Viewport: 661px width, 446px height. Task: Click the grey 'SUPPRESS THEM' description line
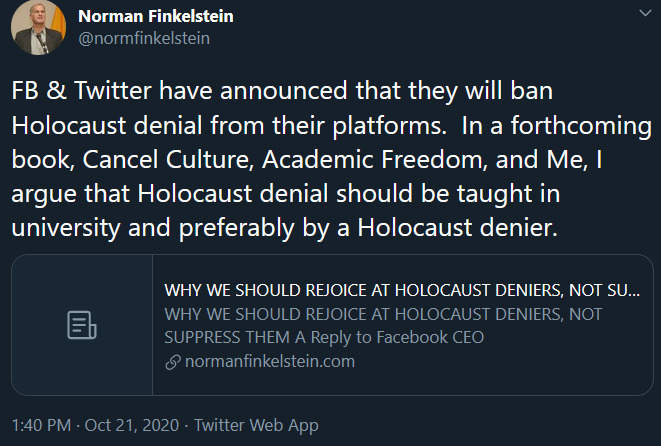click(x=227, y=337)
